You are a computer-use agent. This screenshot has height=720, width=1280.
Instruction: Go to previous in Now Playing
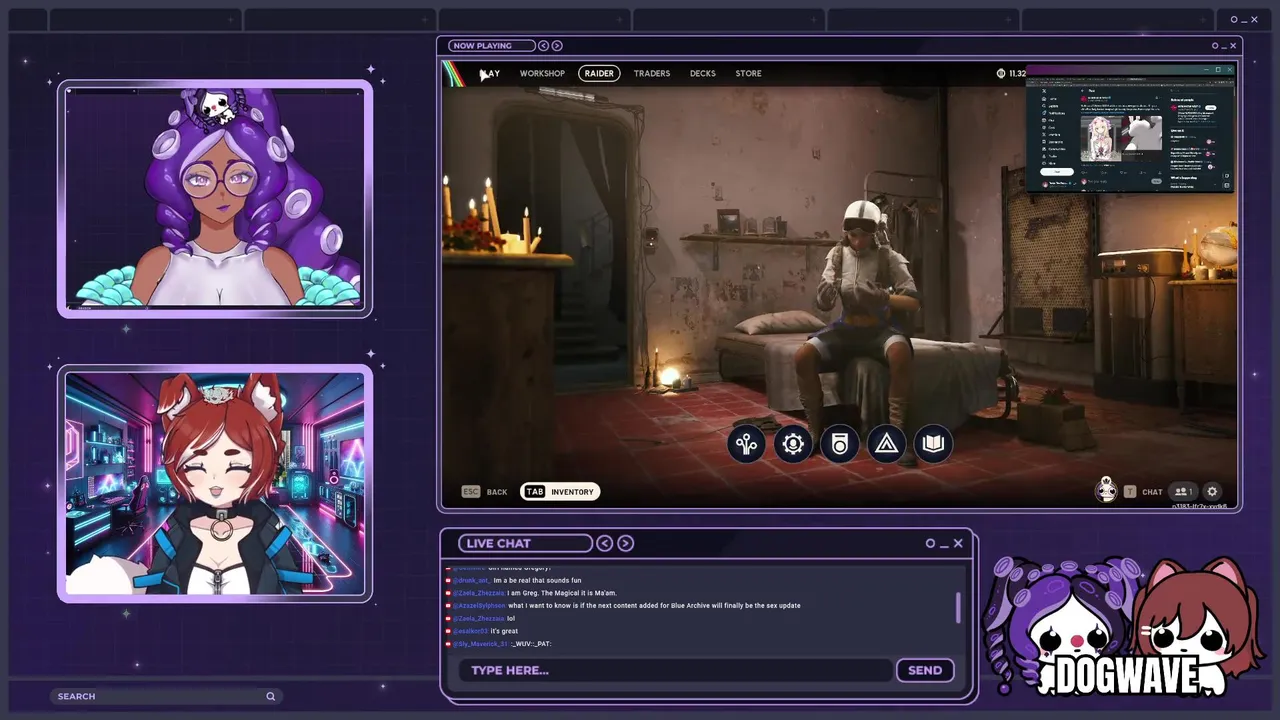[x=543, y=45]
